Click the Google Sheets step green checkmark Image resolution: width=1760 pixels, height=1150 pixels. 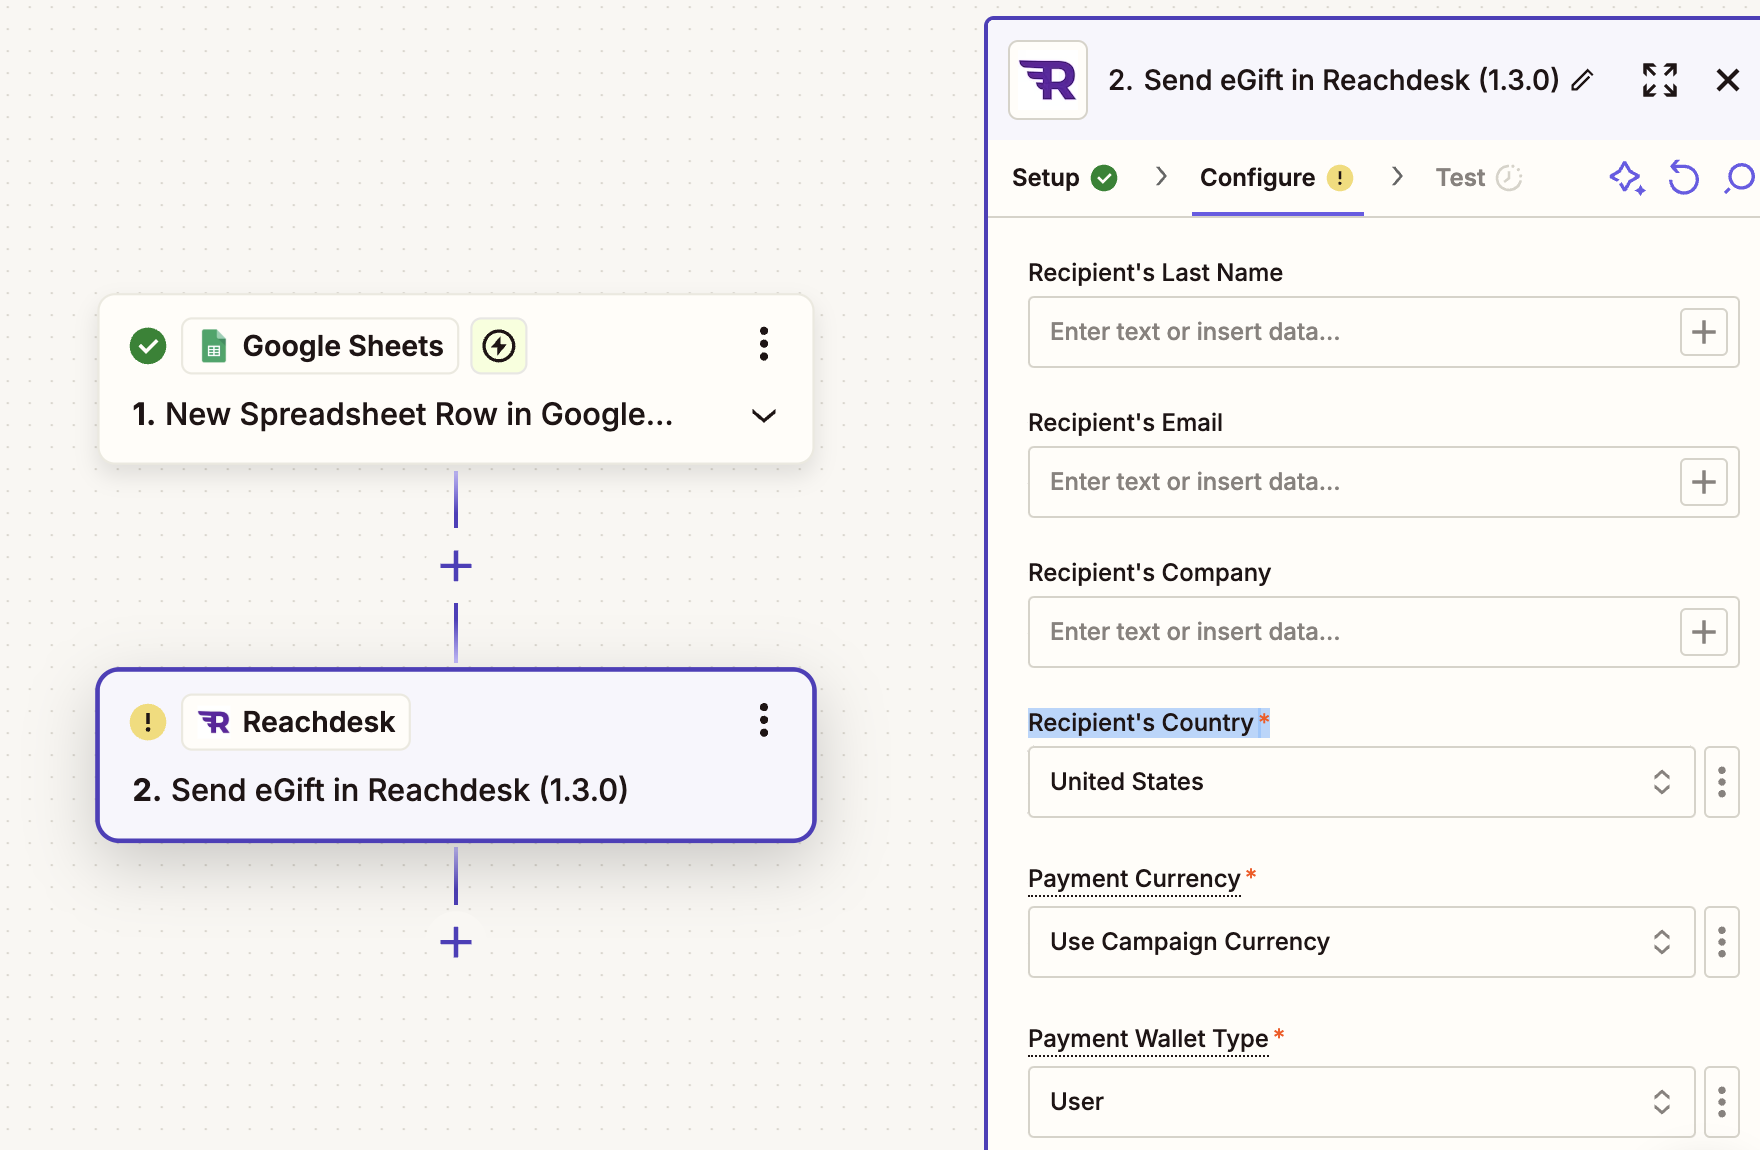pos(148,346)
